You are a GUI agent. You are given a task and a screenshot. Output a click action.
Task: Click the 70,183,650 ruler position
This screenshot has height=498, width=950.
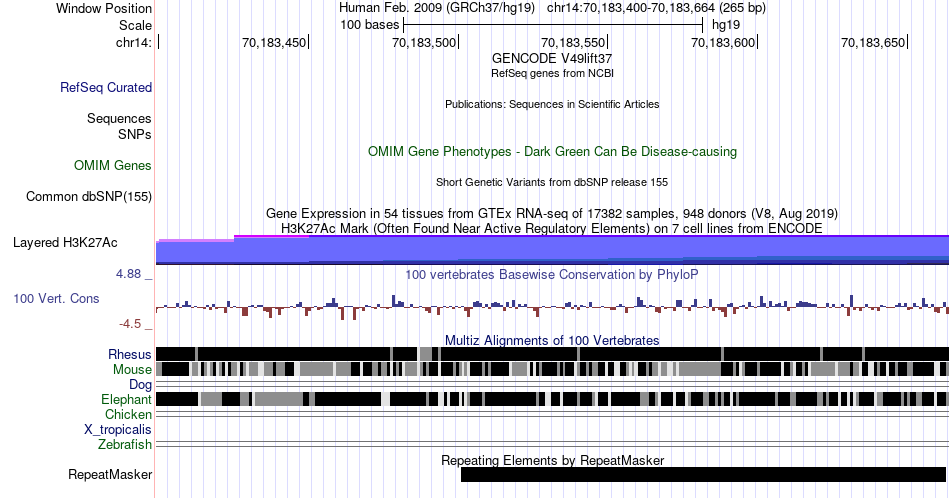point(872,42)
